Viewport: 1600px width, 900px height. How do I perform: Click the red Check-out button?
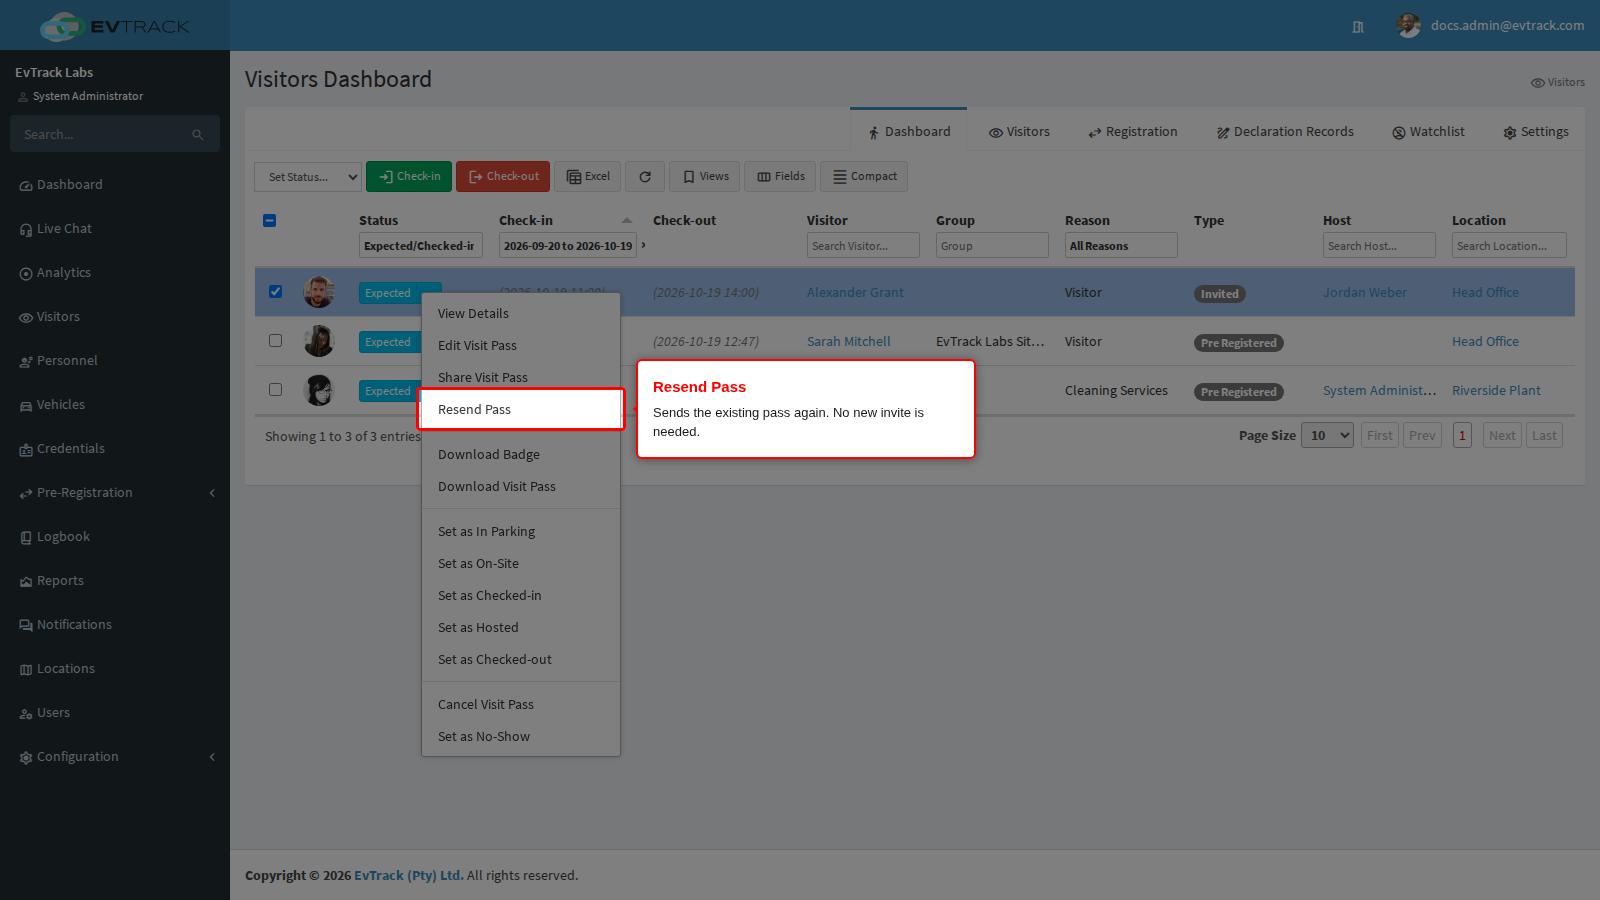pyautogui.click(x=503, y=177)
